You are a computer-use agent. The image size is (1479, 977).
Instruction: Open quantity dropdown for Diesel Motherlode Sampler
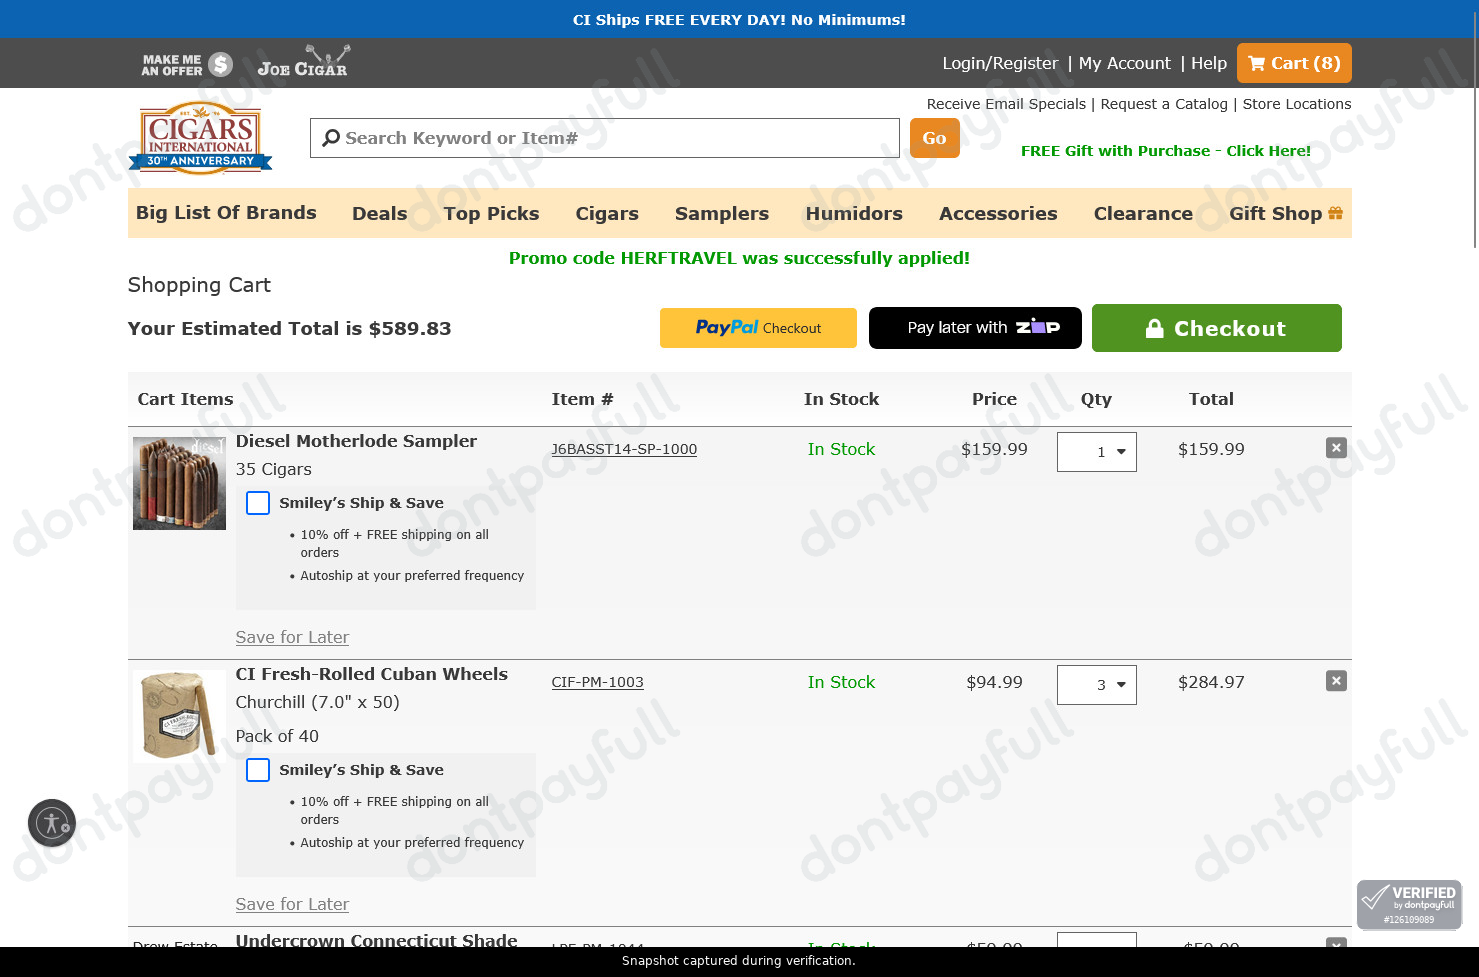[x=1097, y=452]
